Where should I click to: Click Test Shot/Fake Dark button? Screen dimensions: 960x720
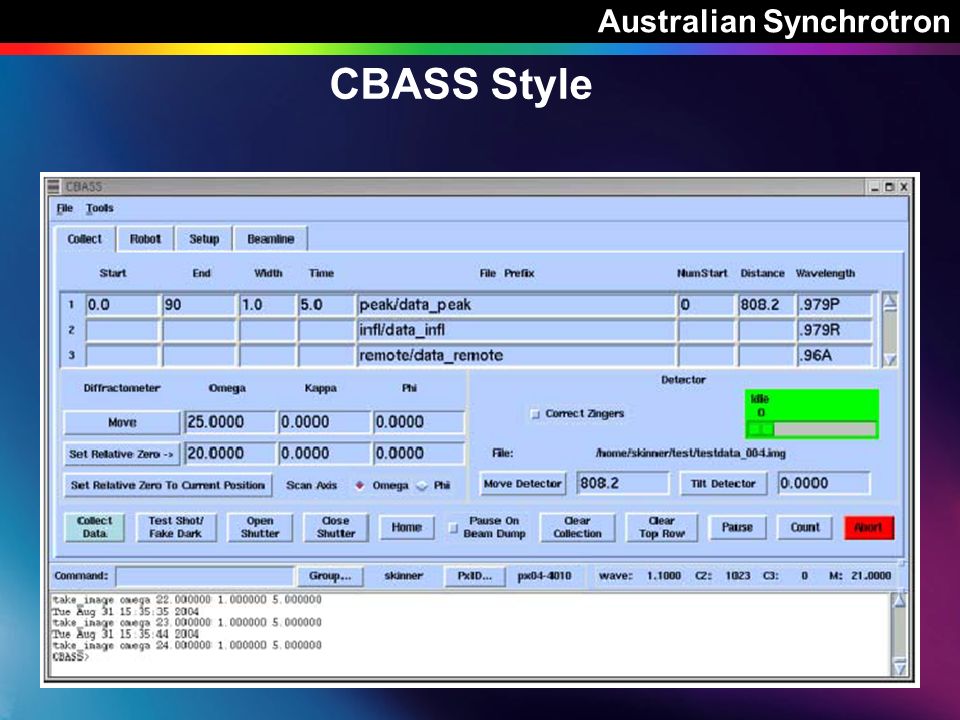(176, 527)
